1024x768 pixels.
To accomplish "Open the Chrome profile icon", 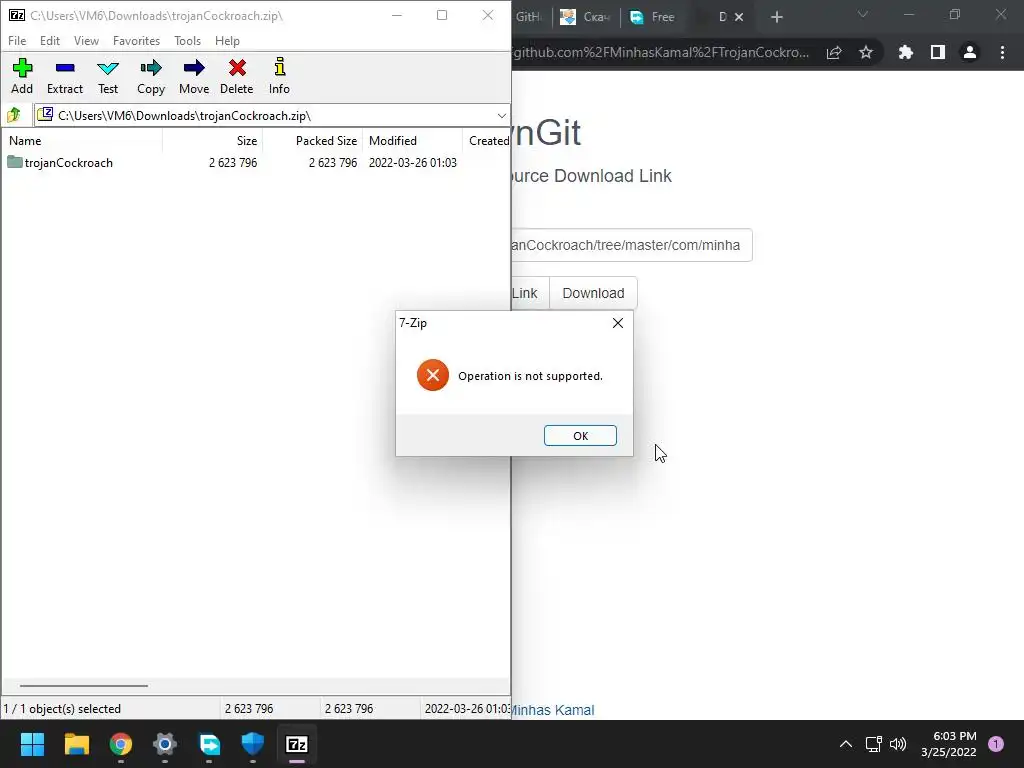I will point(970,52).
